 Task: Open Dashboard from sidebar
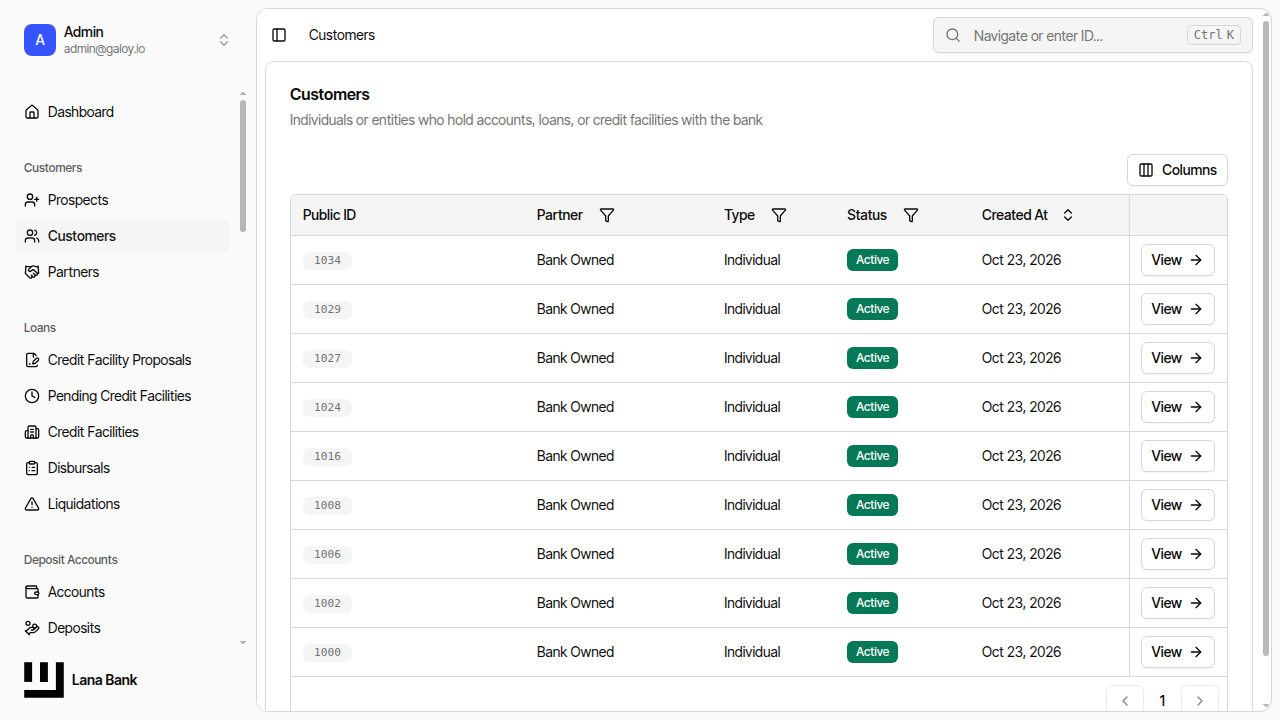123,112
